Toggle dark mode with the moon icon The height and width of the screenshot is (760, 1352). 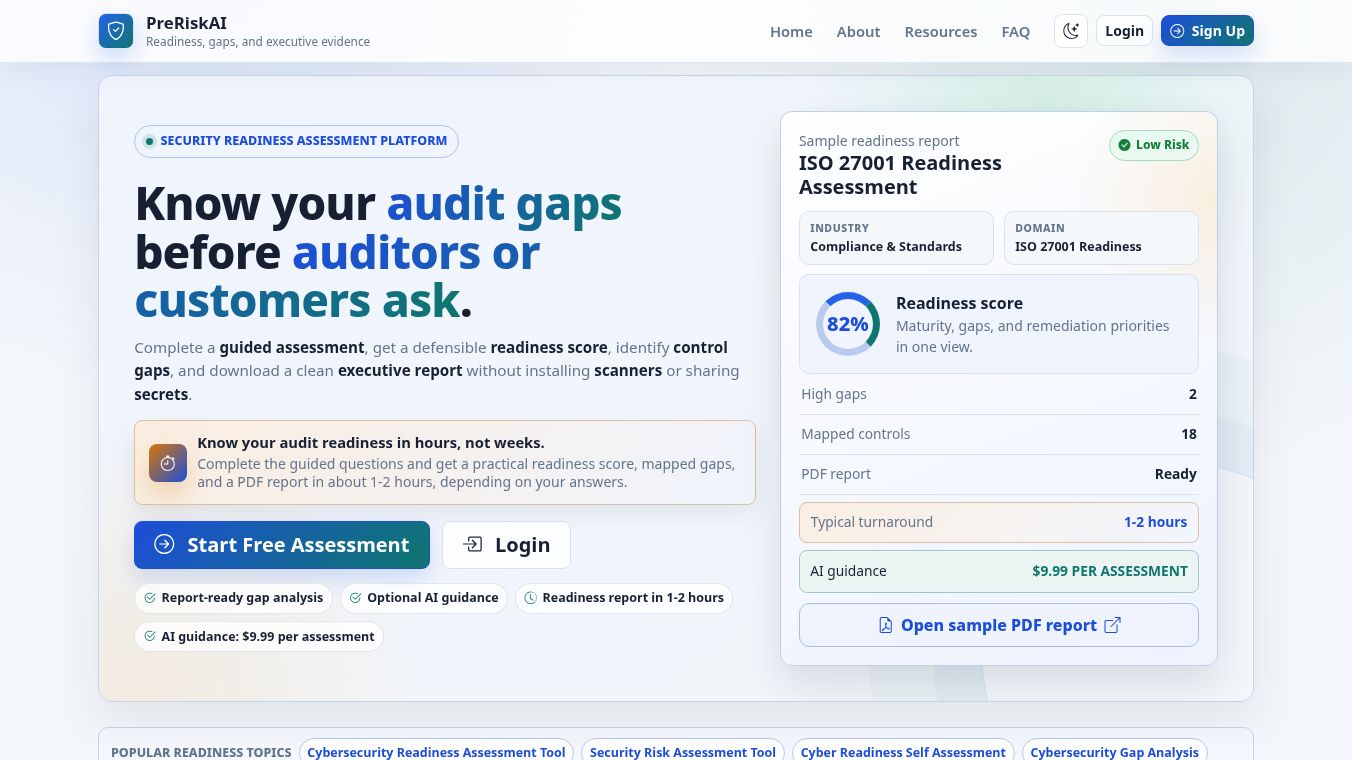(x=1071, y=31)
